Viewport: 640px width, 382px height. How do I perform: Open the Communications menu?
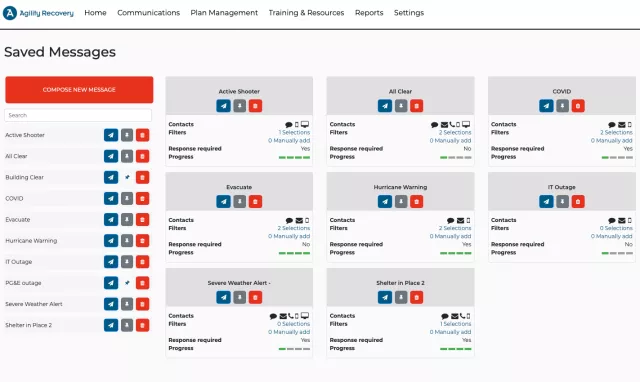point(149,13)
